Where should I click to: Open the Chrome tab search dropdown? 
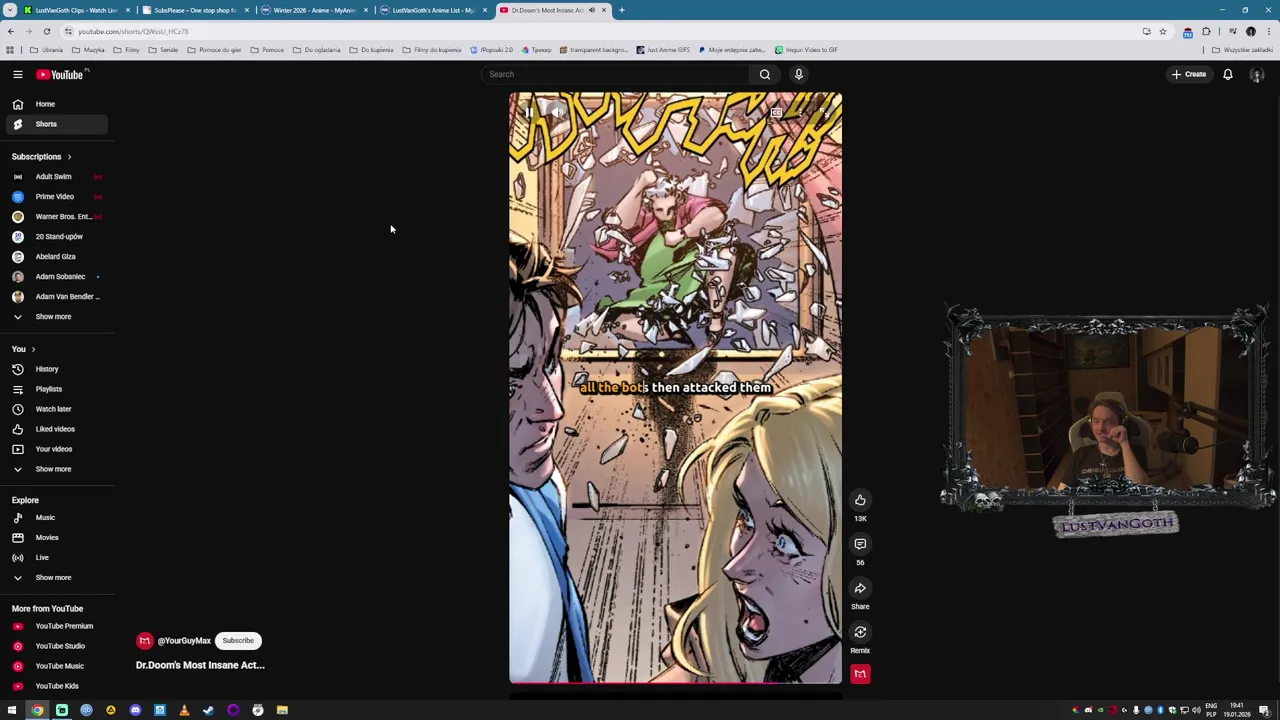tap(9, 10)
